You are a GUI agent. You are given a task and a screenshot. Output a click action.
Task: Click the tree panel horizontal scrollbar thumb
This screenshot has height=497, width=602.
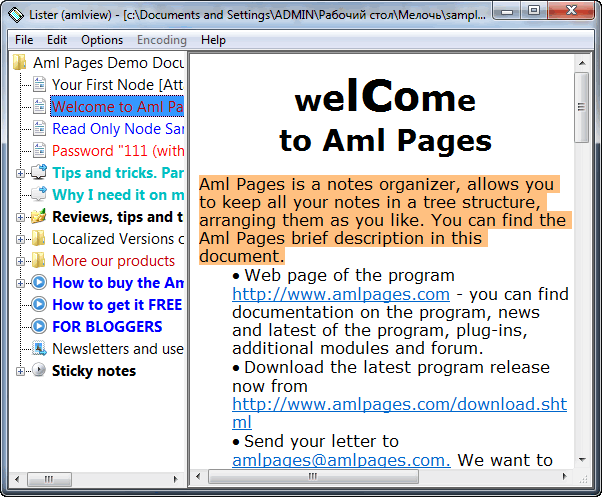(49, 479)
